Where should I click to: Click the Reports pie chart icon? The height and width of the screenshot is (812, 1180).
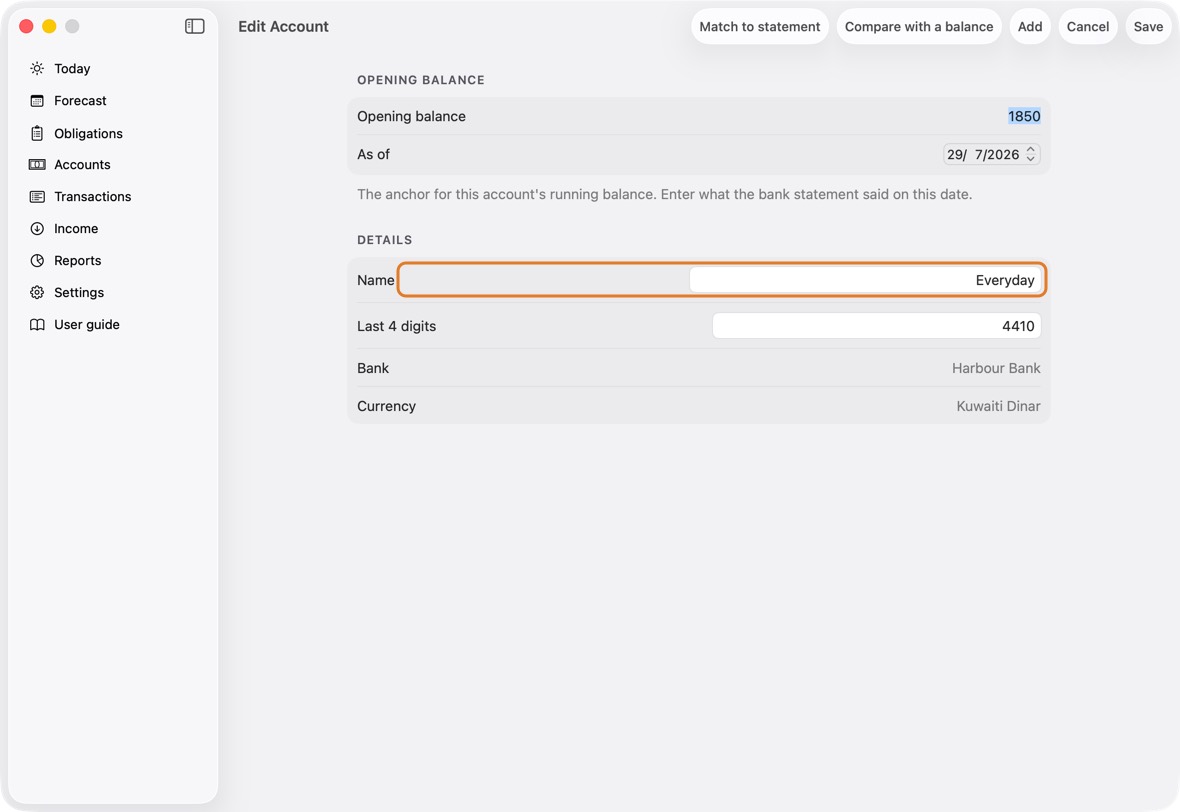(x=37, y=260)
